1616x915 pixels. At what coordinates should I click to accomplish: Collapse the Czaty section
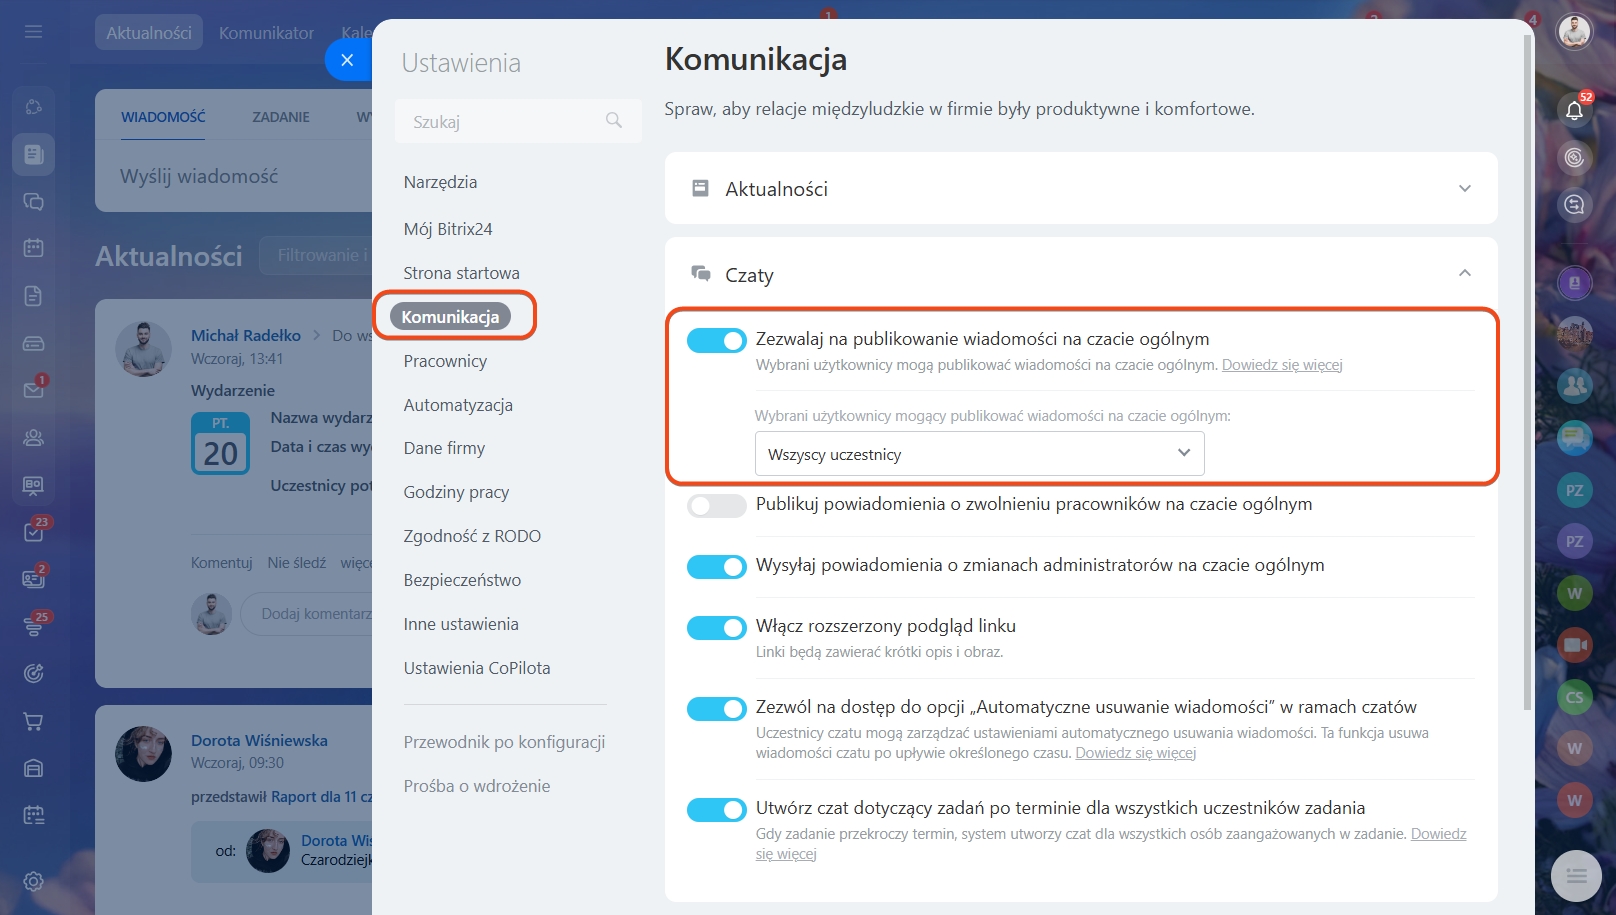pyautogui.click(x=1464, y=273)
